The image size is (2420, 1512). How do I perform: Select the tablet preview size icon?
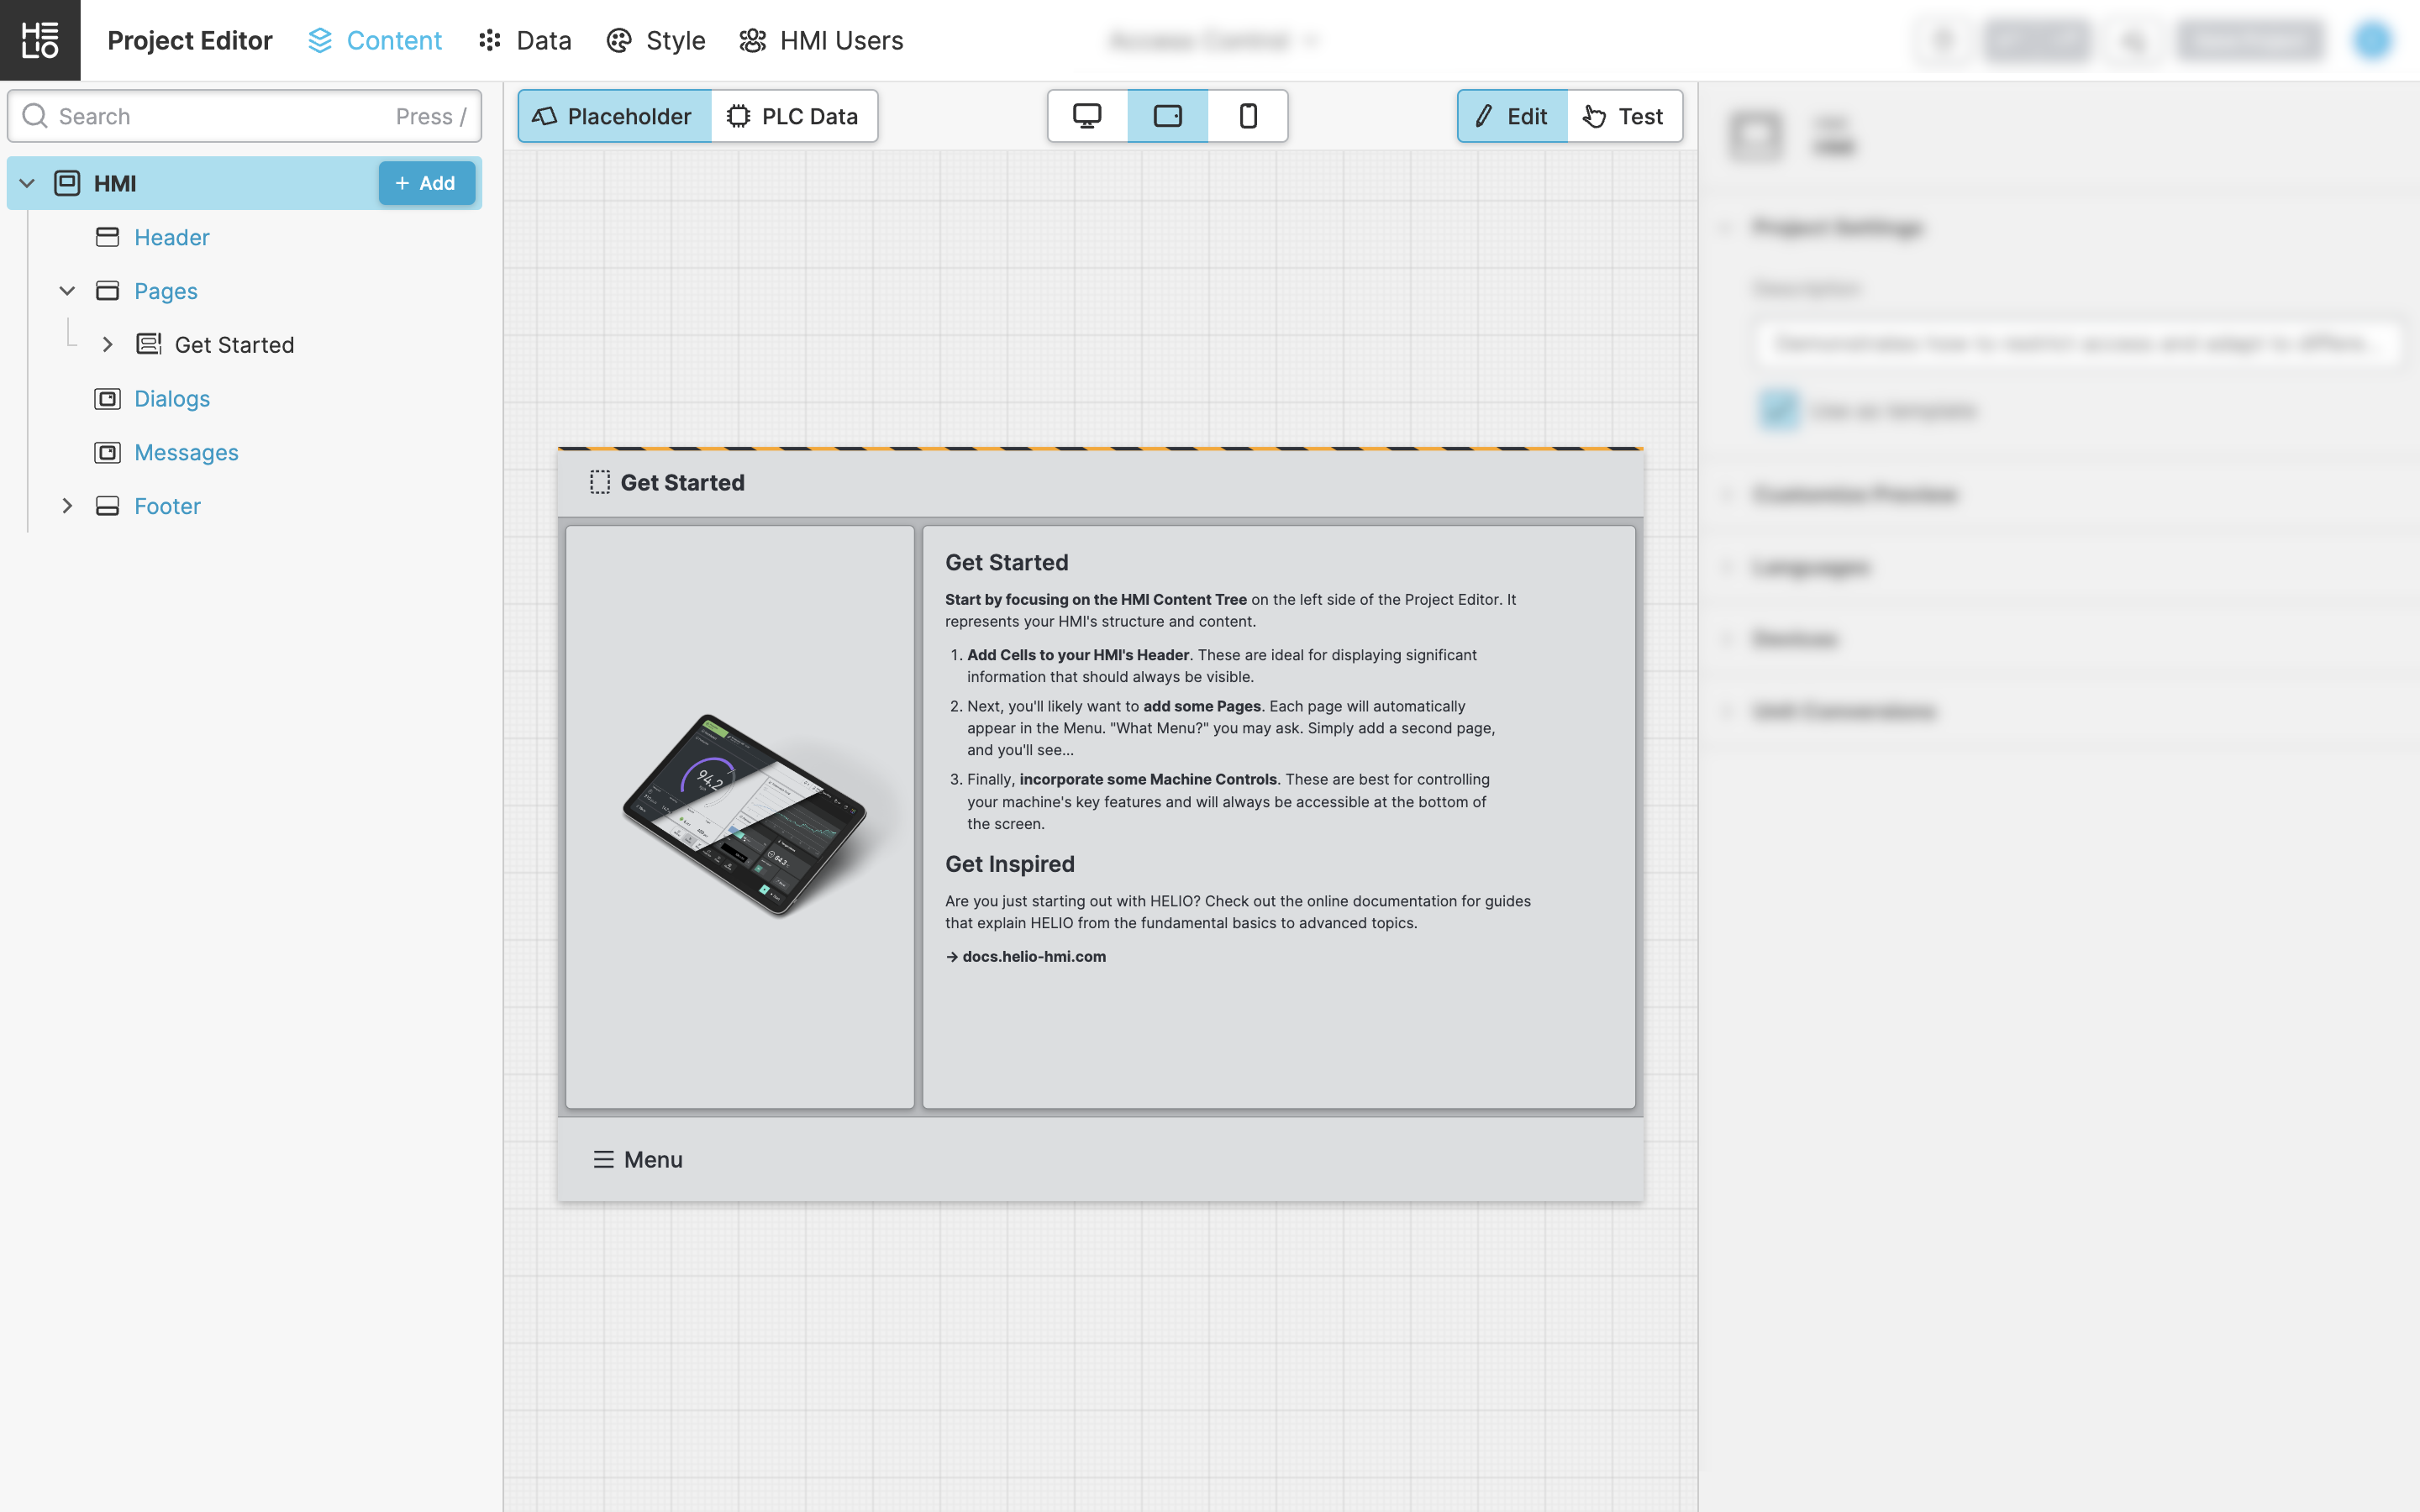pos(1167,116)
